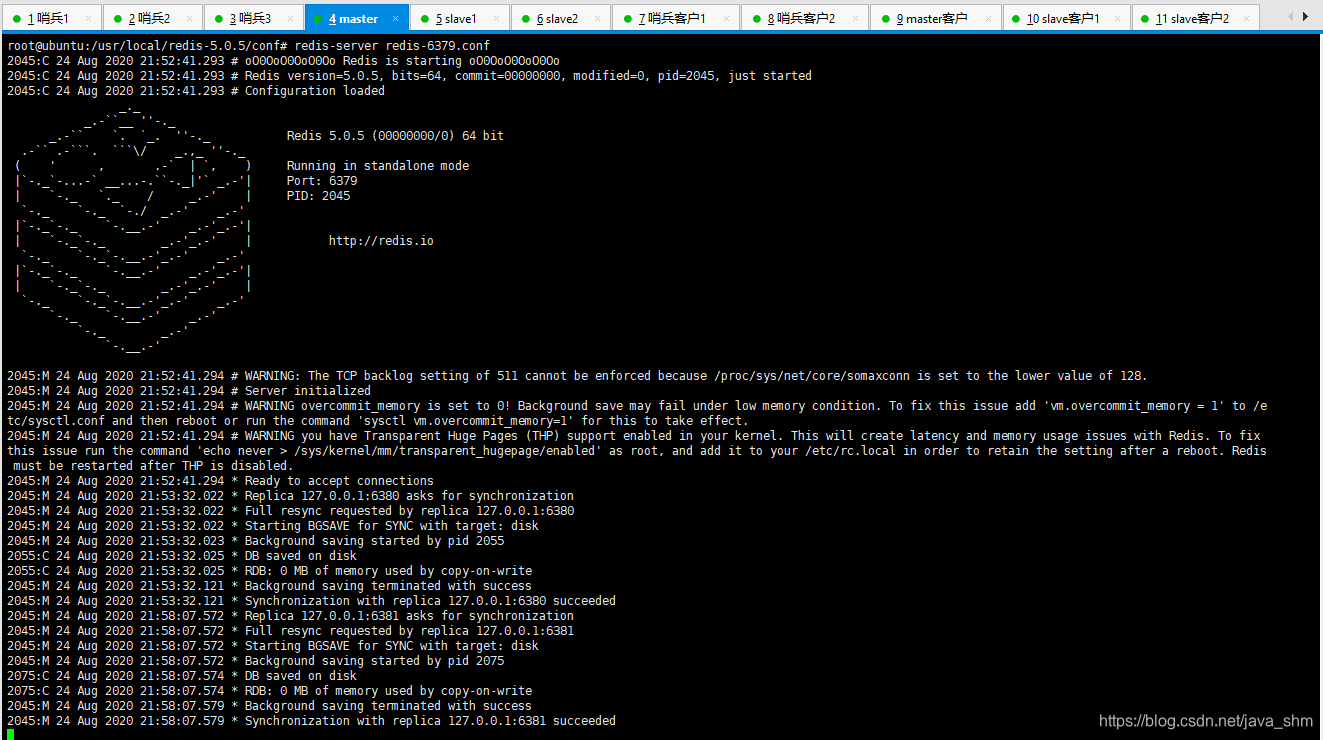Close the 哨兵客户1 tab

[x=727, y=18]
